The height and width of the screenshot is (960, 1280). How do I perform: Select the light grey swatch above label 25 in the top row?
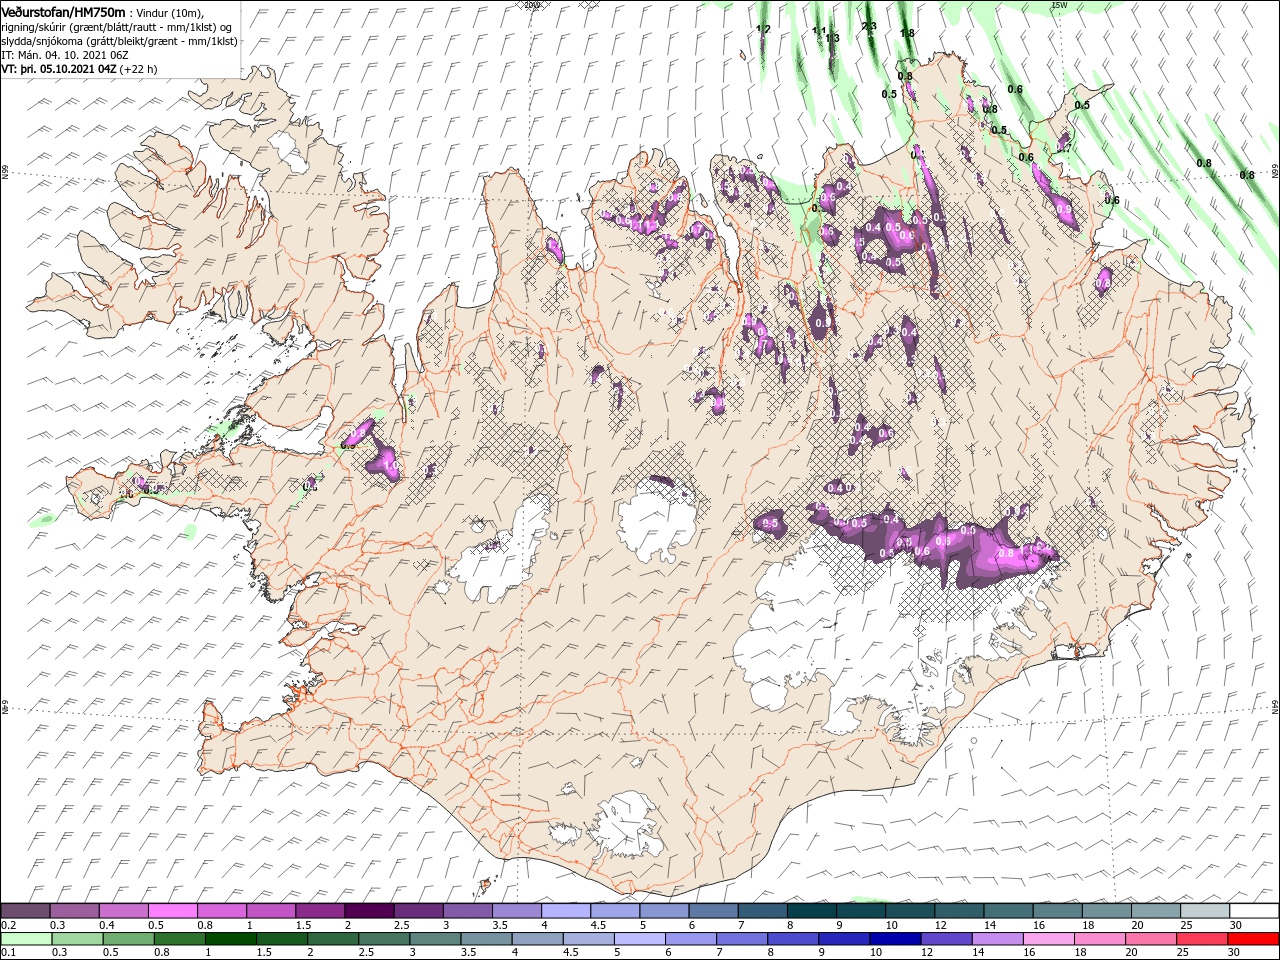pos(1205,911)
